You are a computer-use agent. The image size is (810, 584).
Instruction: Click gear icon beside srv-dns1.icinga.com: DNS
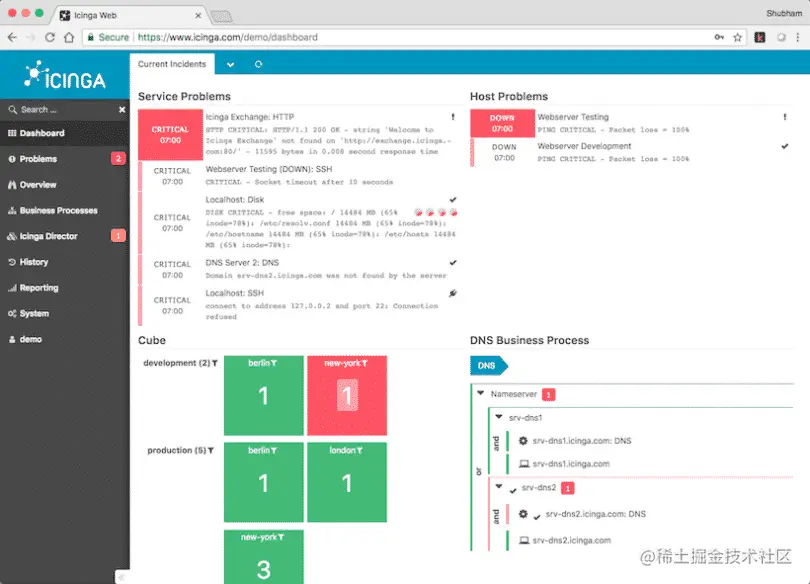click(x=523, y=441)
